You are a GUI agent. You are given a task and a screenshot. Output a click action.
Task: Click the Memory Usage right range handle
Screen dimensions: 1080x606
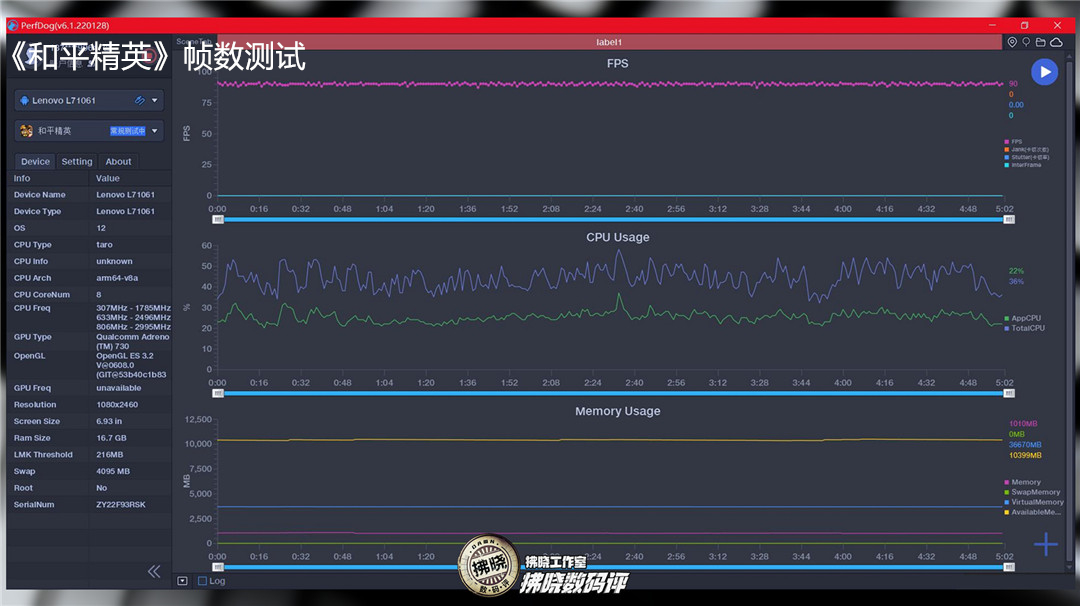click(1009, 567)
